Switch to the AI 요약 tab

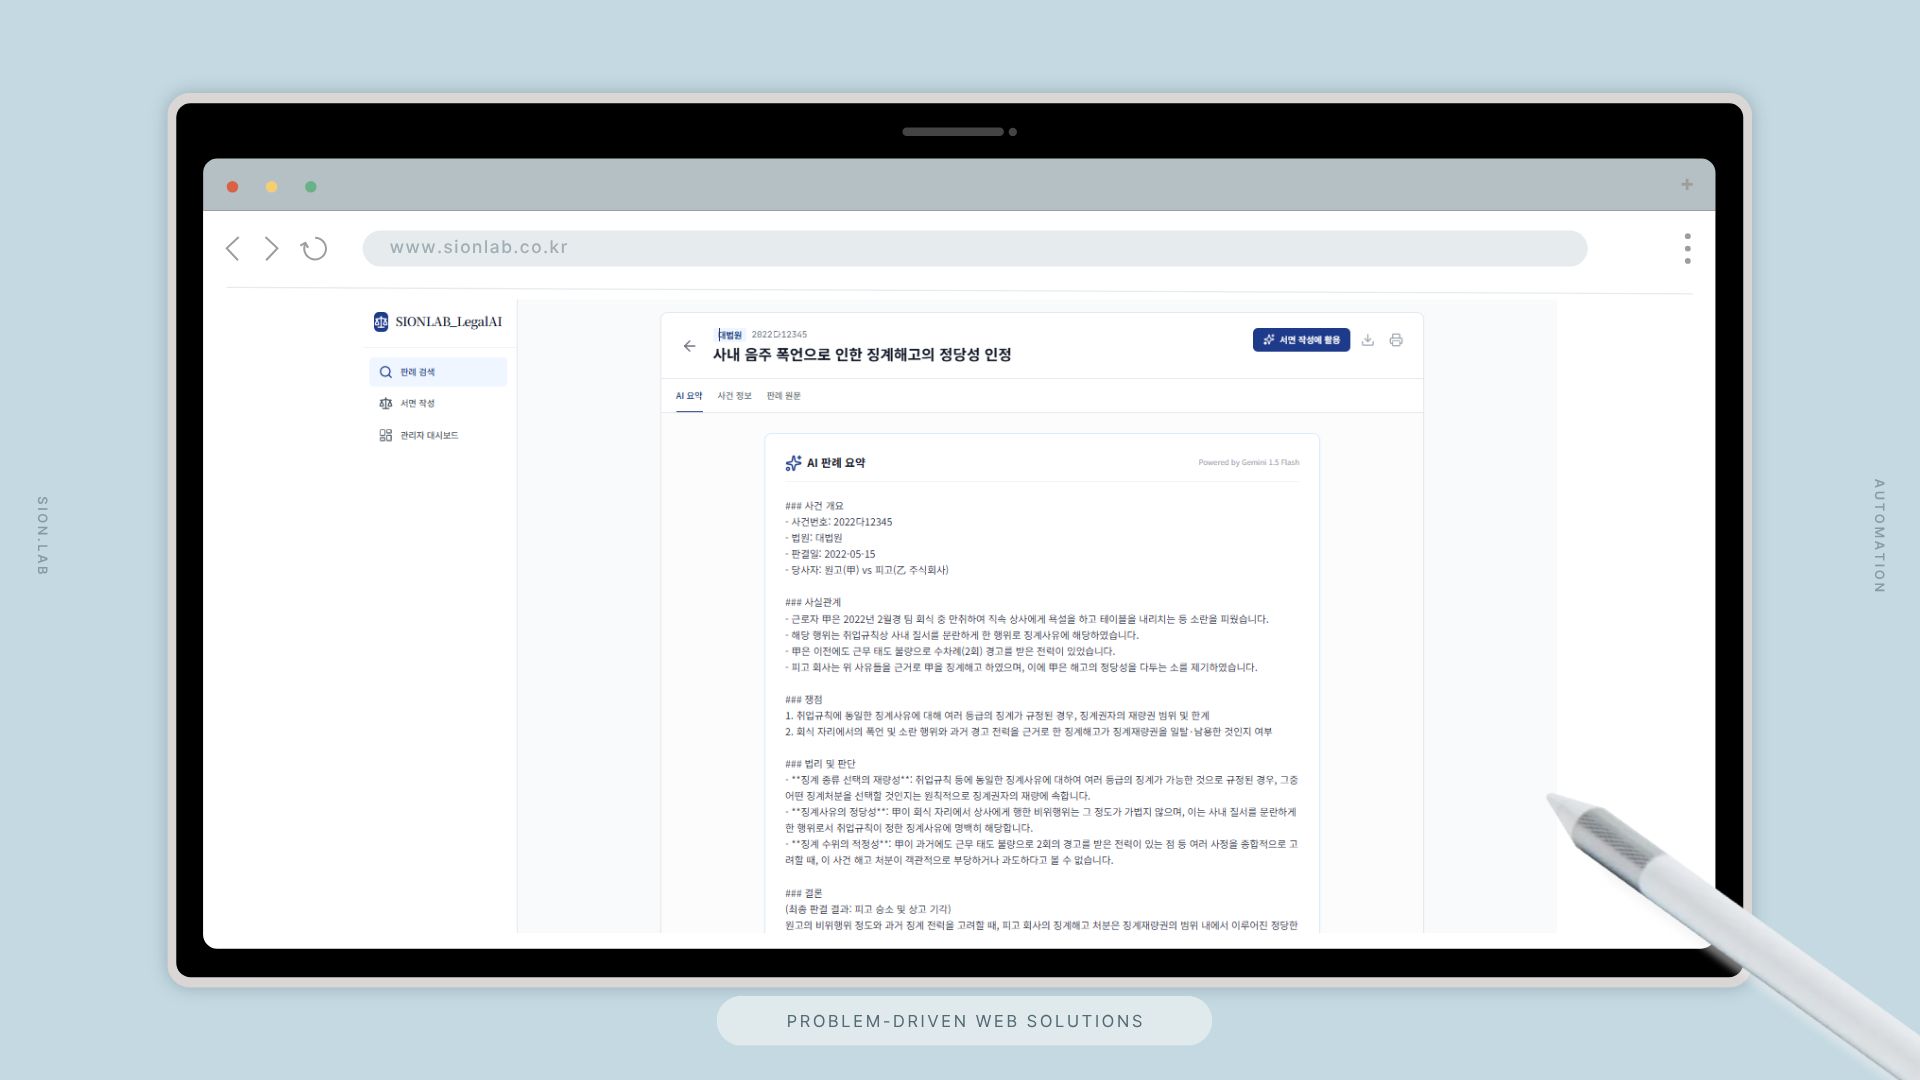click(x=688, y=396)
